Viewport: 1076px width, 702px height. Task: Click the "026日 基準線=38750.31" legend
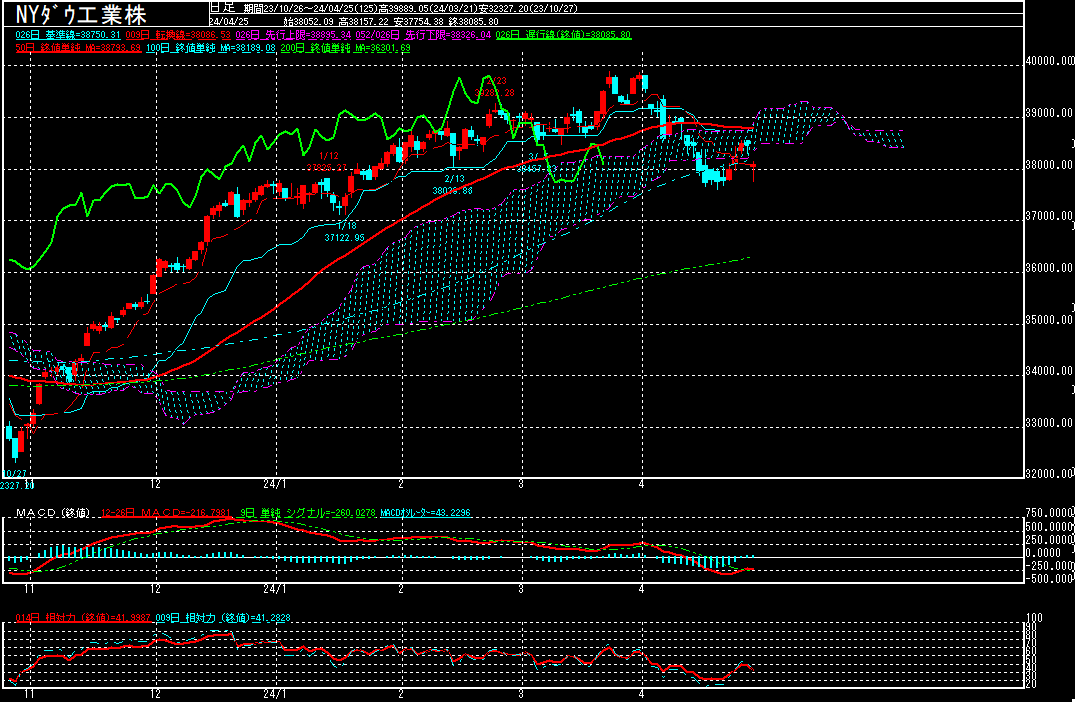pyautogui.click(x=68, y=34)
